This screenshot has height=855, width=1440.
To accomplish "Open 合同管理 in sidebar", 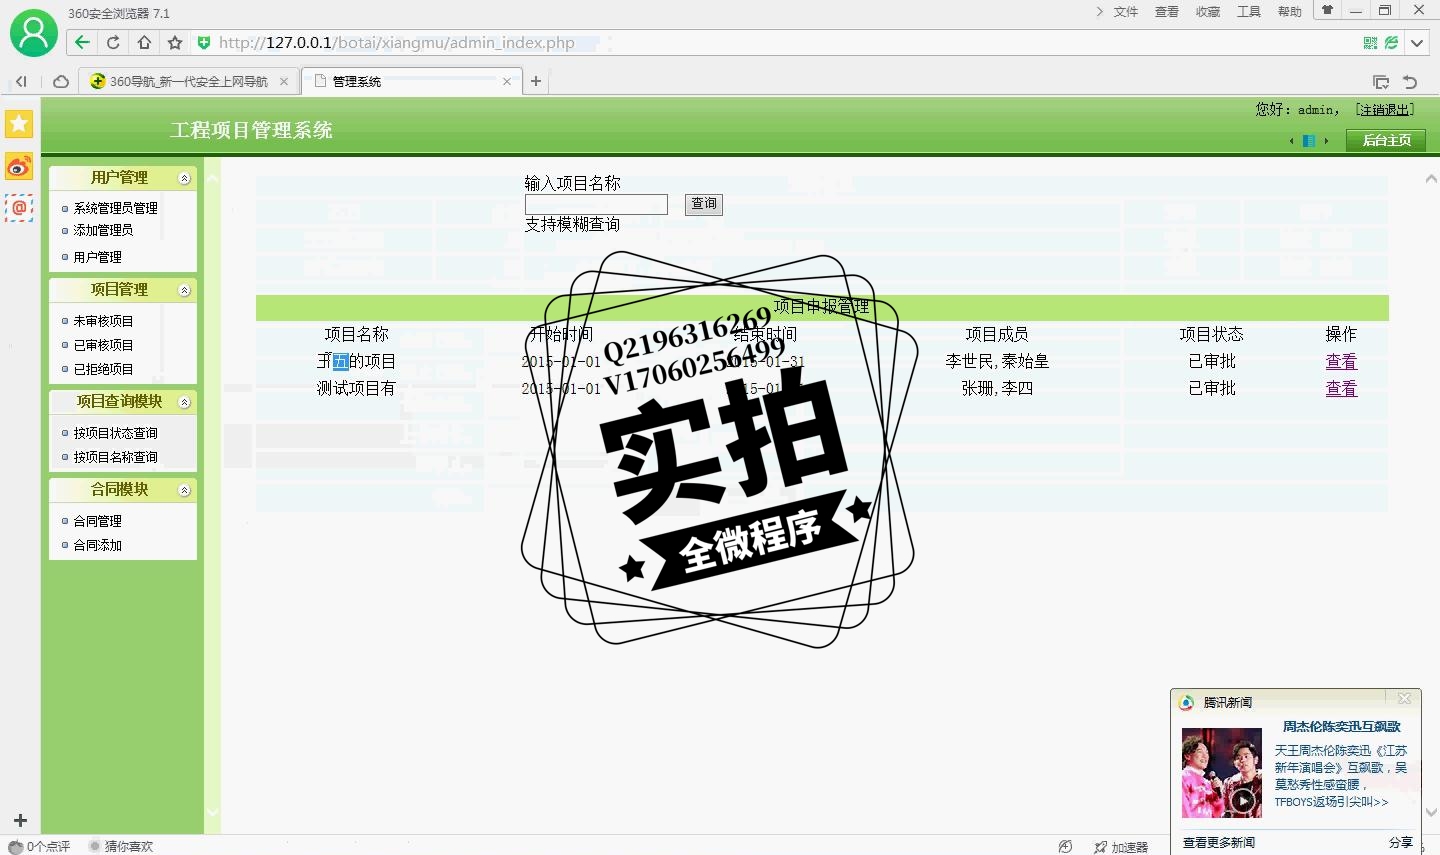I will [97, 521].
